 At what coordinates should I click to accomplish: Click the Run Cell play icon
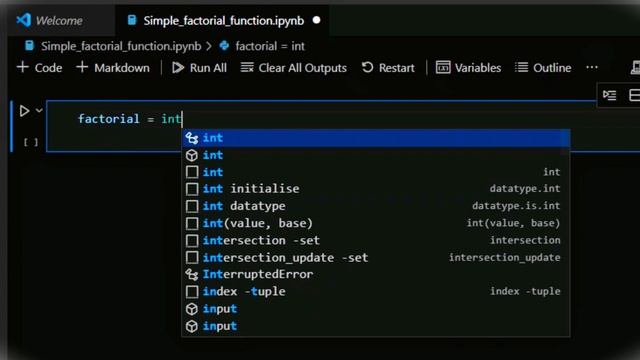tap(24, 111)
